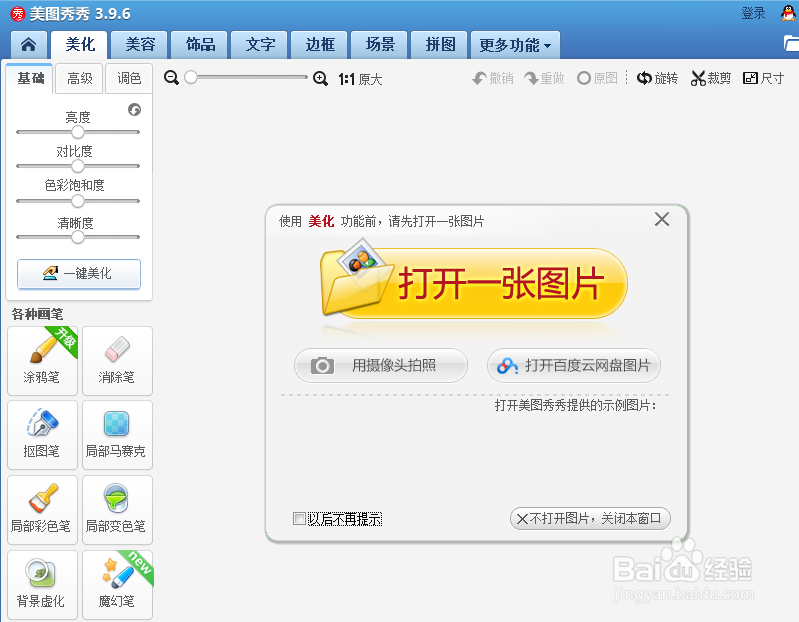
Task: Click the 打开一张图片 big yellow button
Action: click(474, 283)
